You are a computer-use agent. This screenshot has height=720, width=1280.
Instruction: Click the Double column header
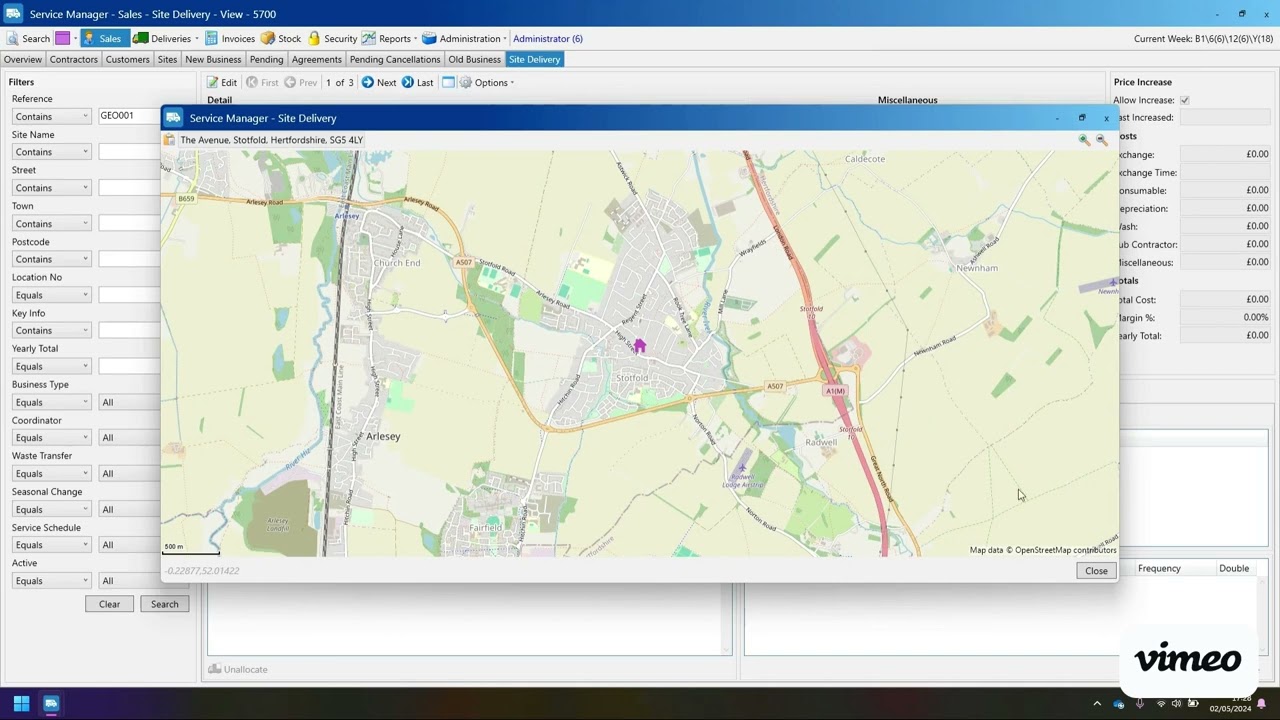1234,568
